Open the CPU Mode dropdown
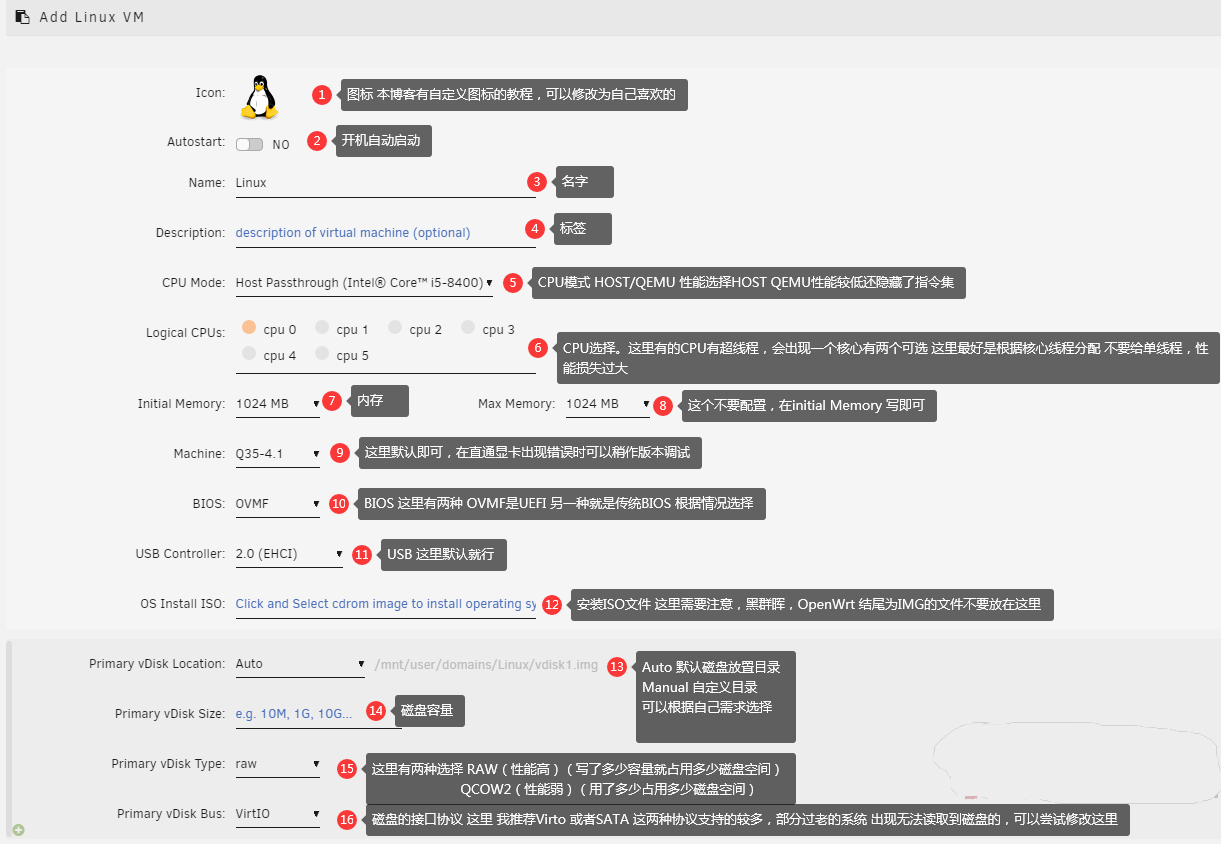The image size is (1221, 844). 364,283
